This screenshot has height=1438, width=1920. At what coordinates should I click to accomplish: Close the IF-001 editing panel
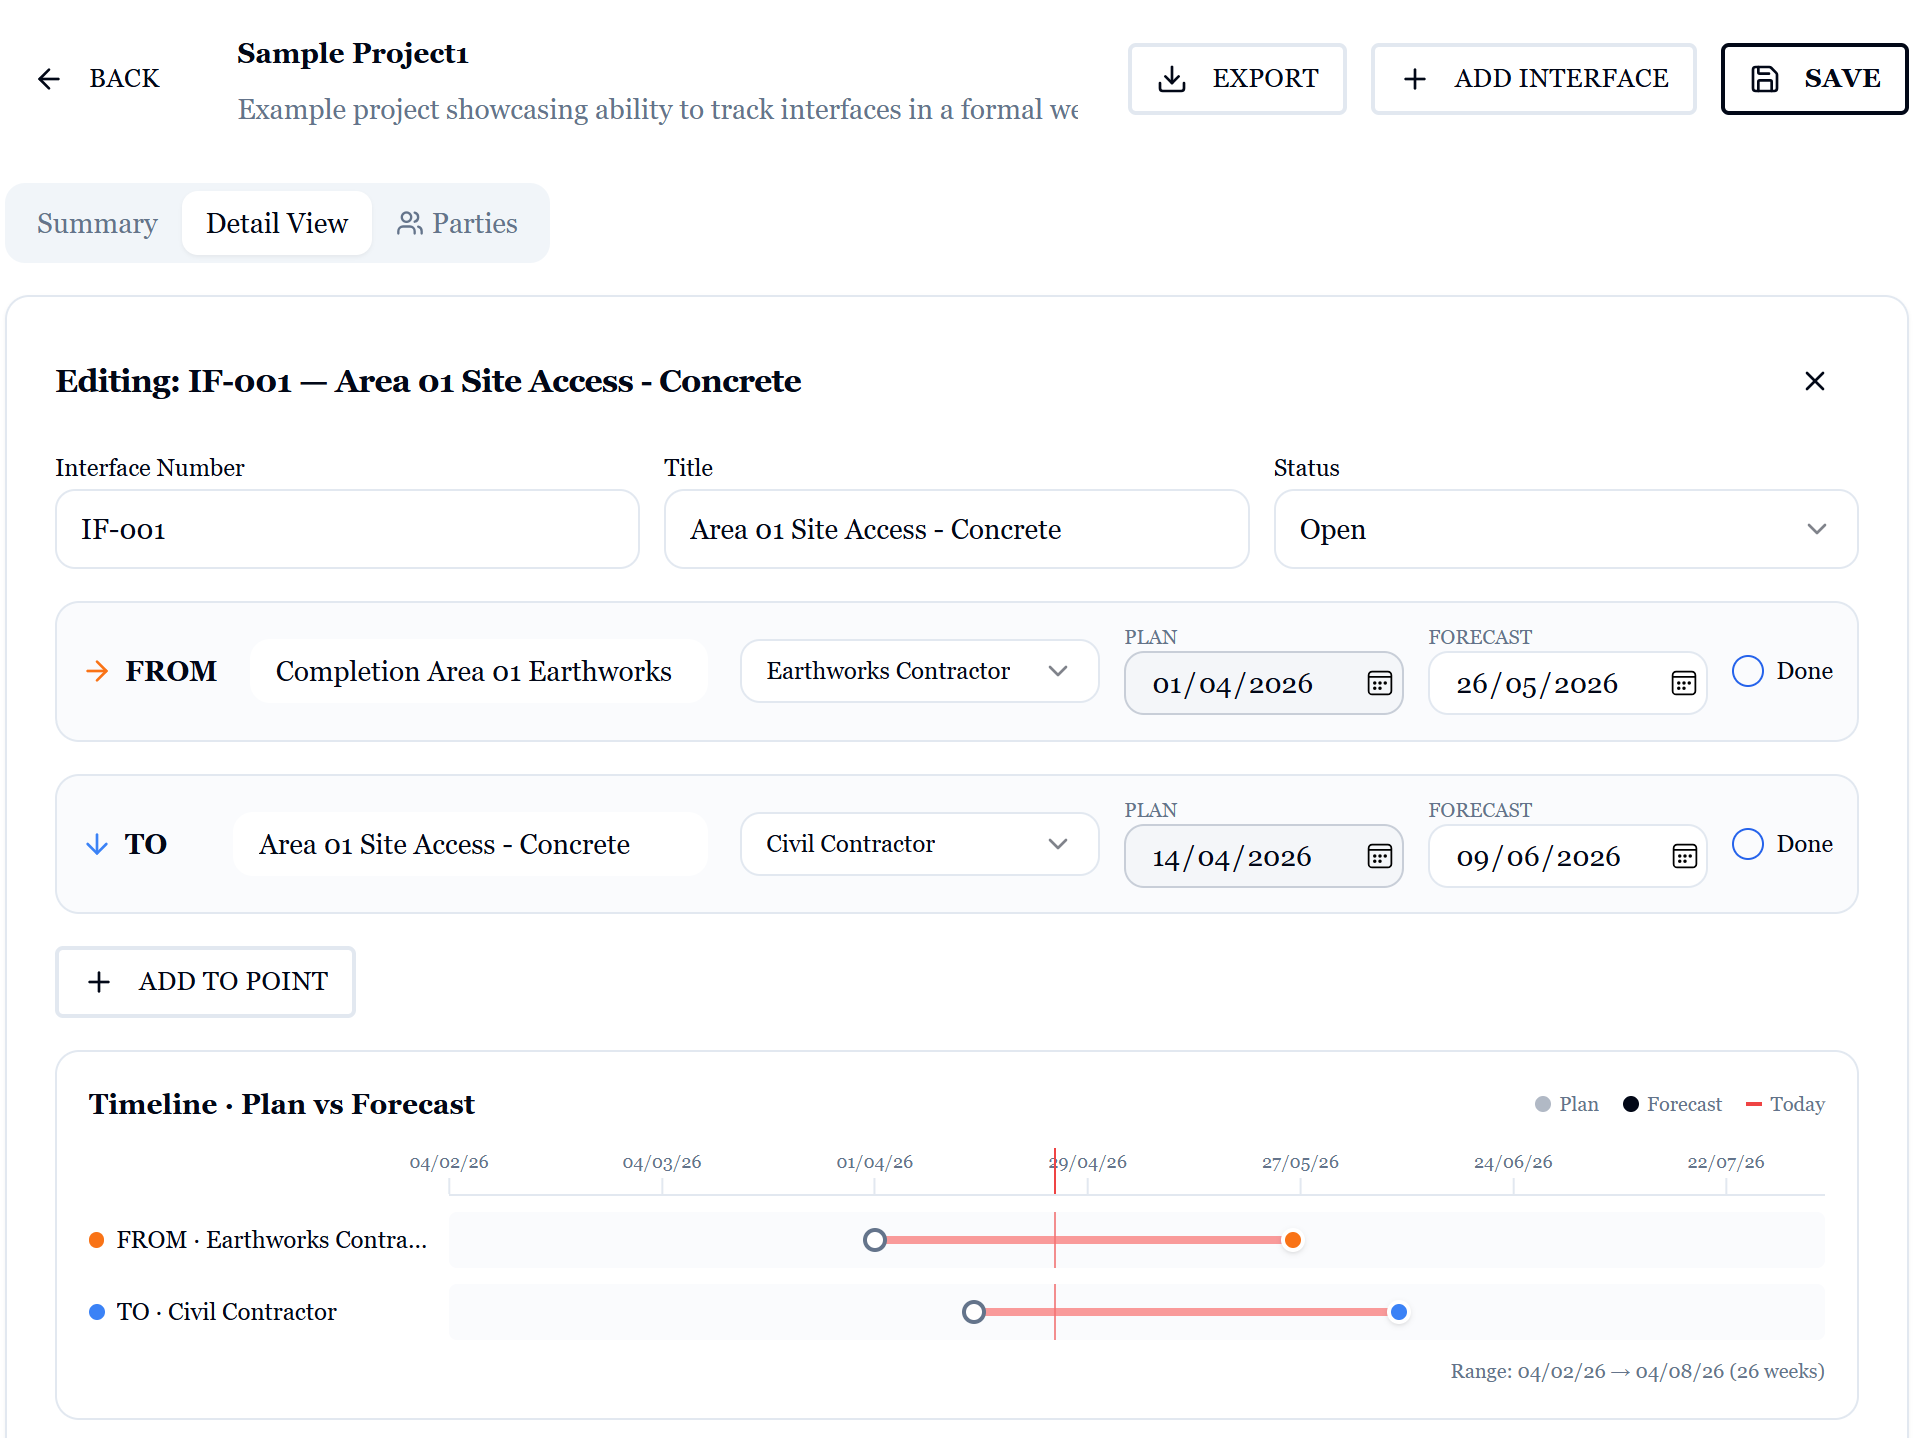coord(1815,381)
